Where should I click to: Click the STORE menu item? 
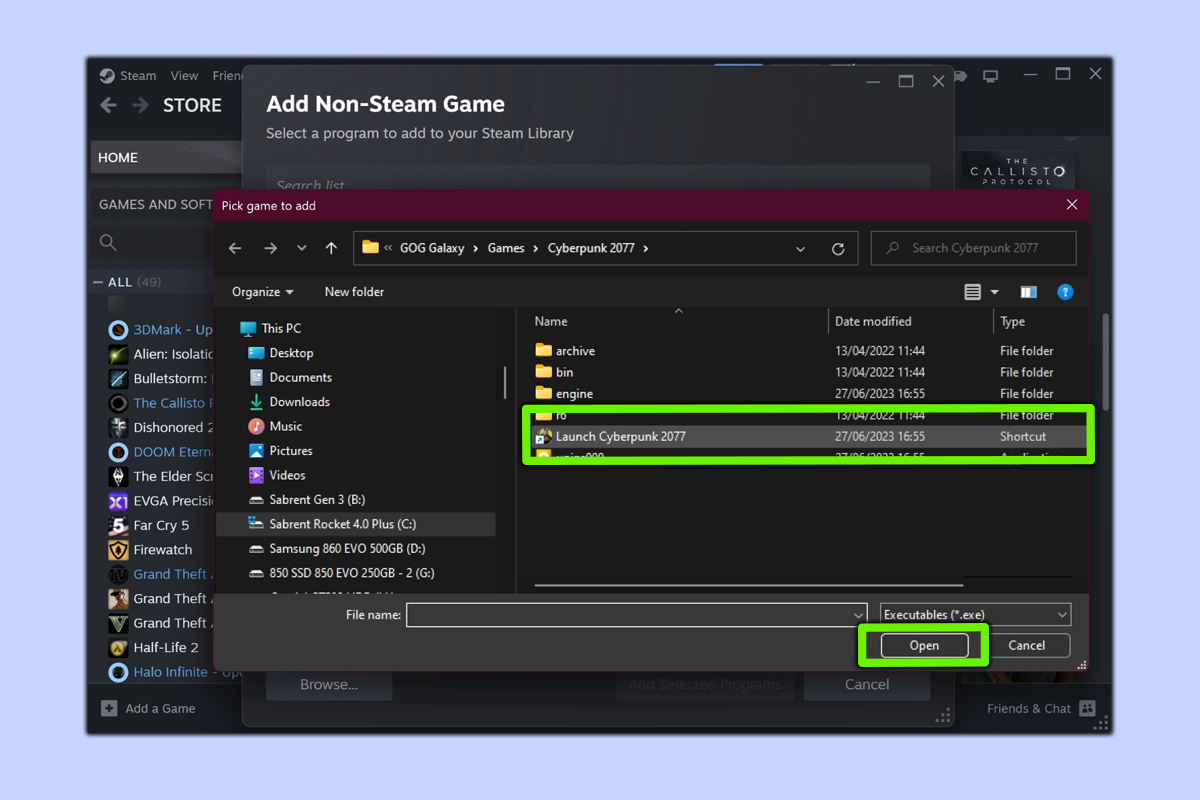coord(193,105)
